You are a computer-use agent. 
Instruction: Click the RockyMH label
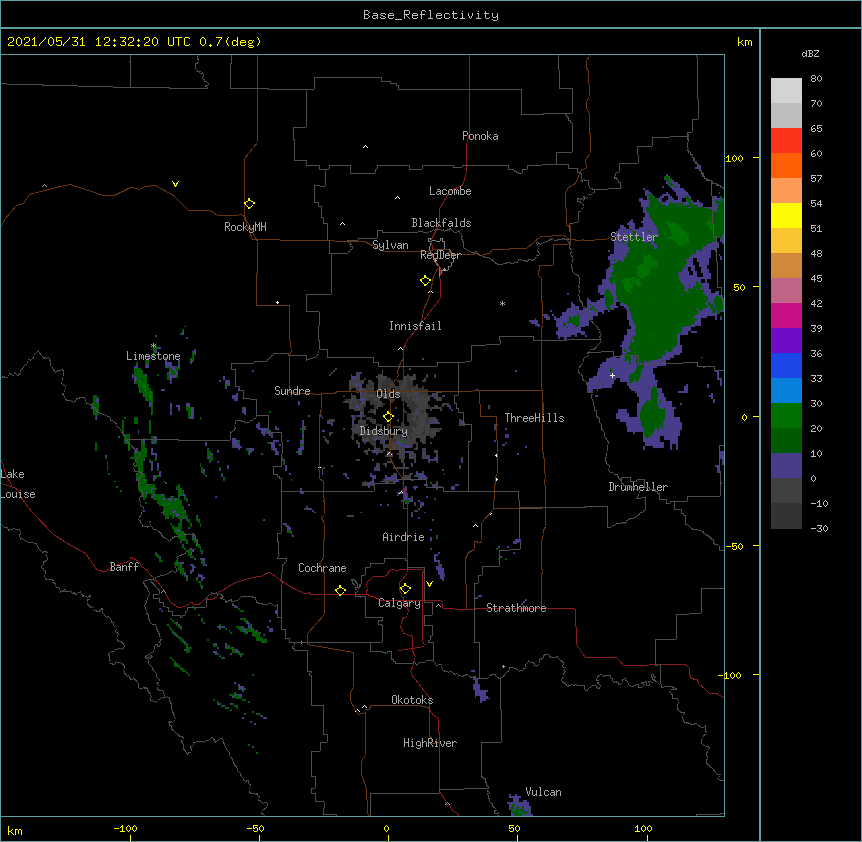tap(245, 227)
